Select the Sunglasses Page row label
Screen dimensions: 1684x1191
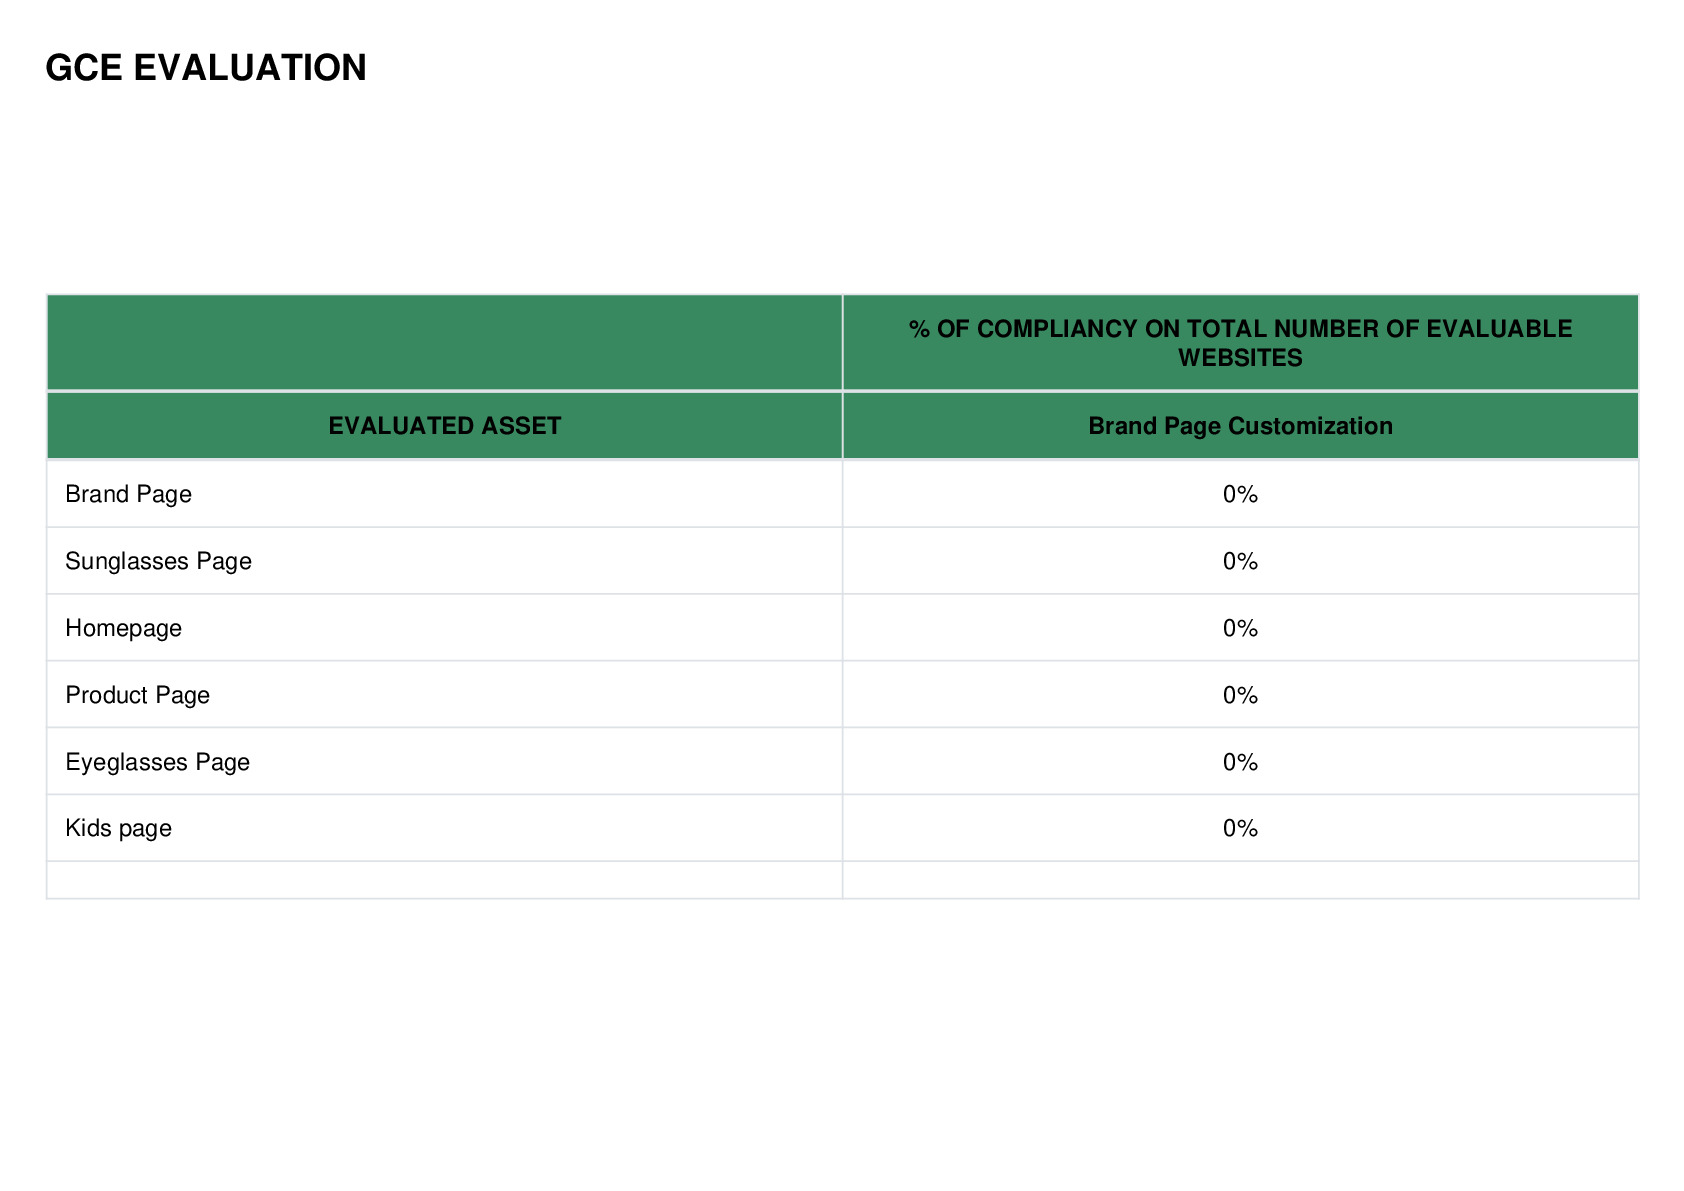tap(158, 561)
